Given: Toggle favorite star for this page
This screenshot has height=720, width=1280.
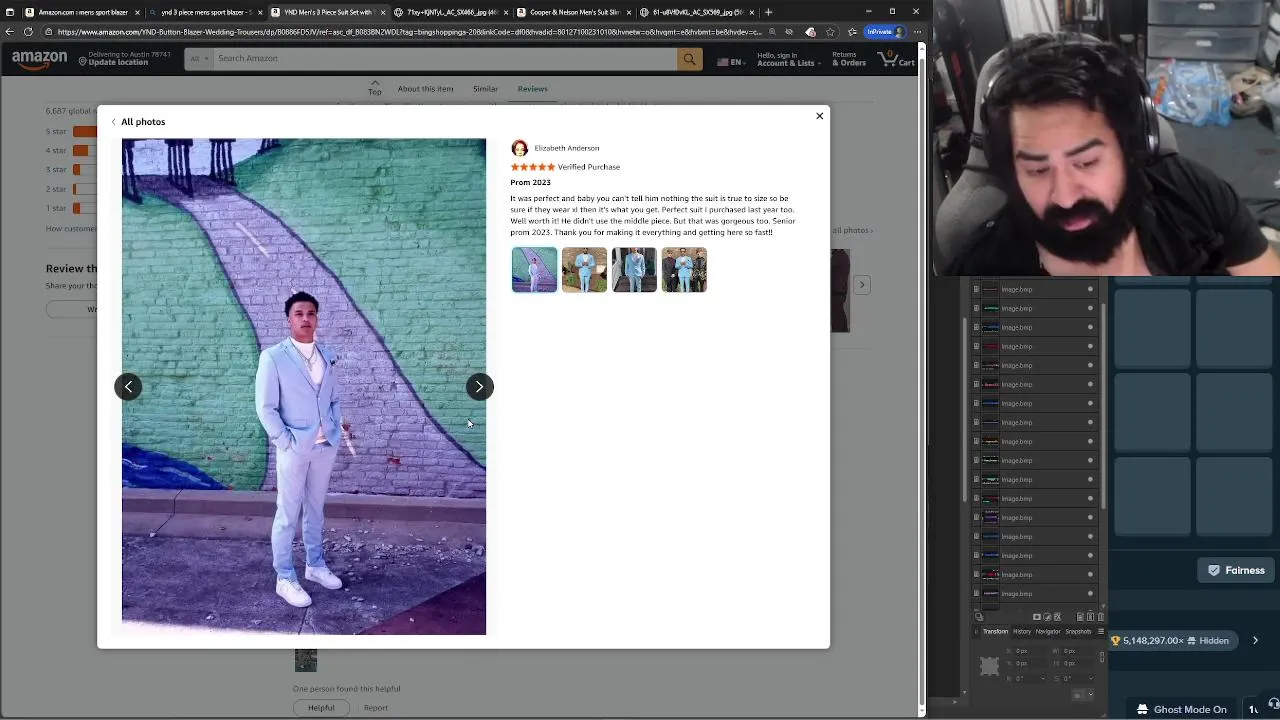Looking at the screenshot, I should point(830,32).
